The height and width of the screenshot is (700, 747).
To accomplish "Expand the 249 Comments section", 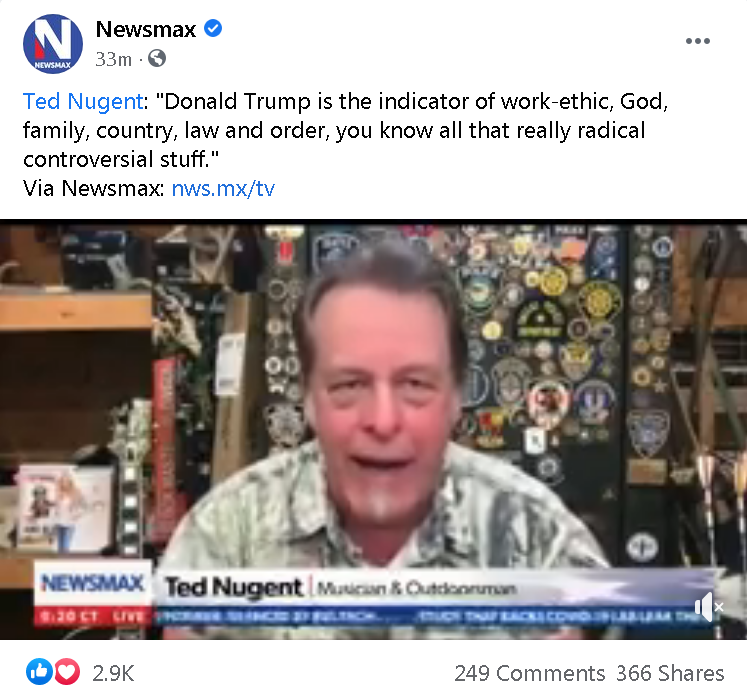I will point(529,673).
